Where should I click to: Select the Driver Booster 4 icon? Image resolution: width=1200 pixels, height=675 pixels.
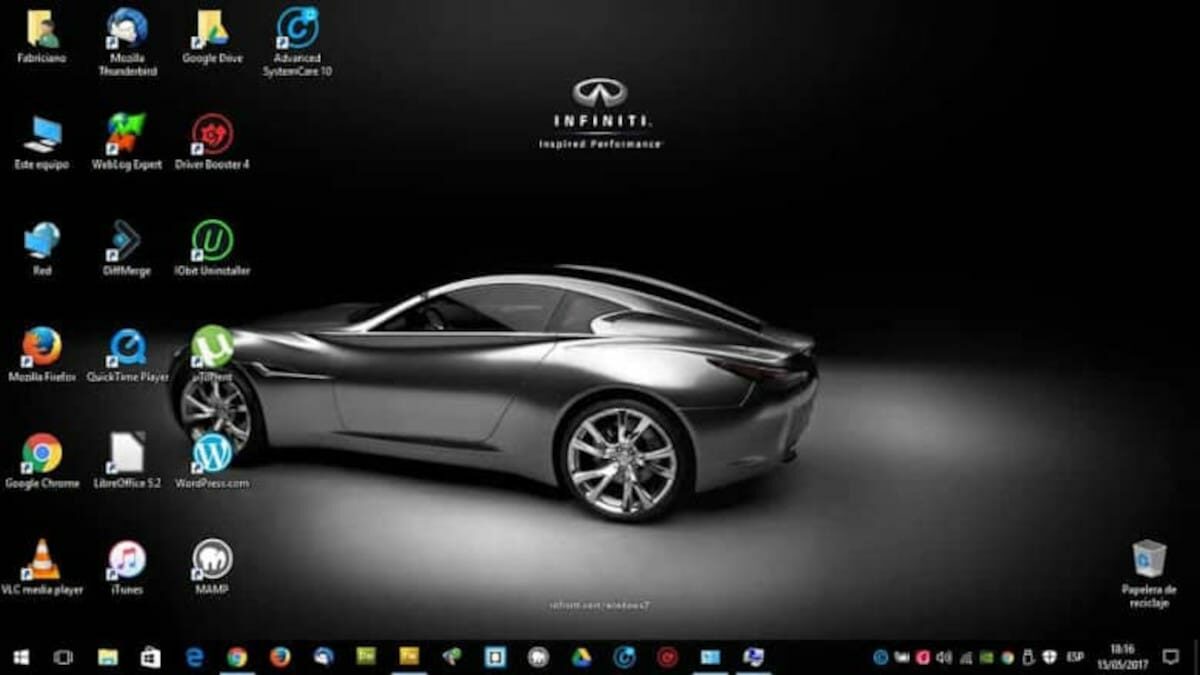tap(212, 141)
